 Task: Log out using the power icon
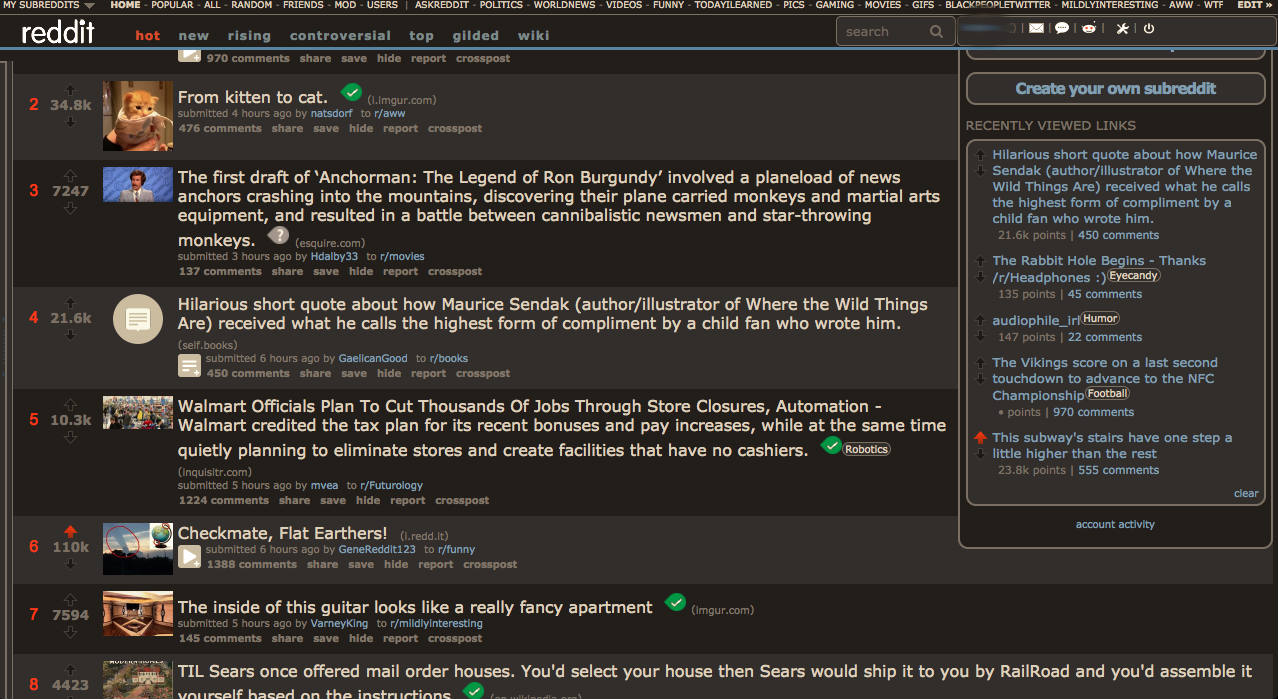click(x=1149, y=29)
